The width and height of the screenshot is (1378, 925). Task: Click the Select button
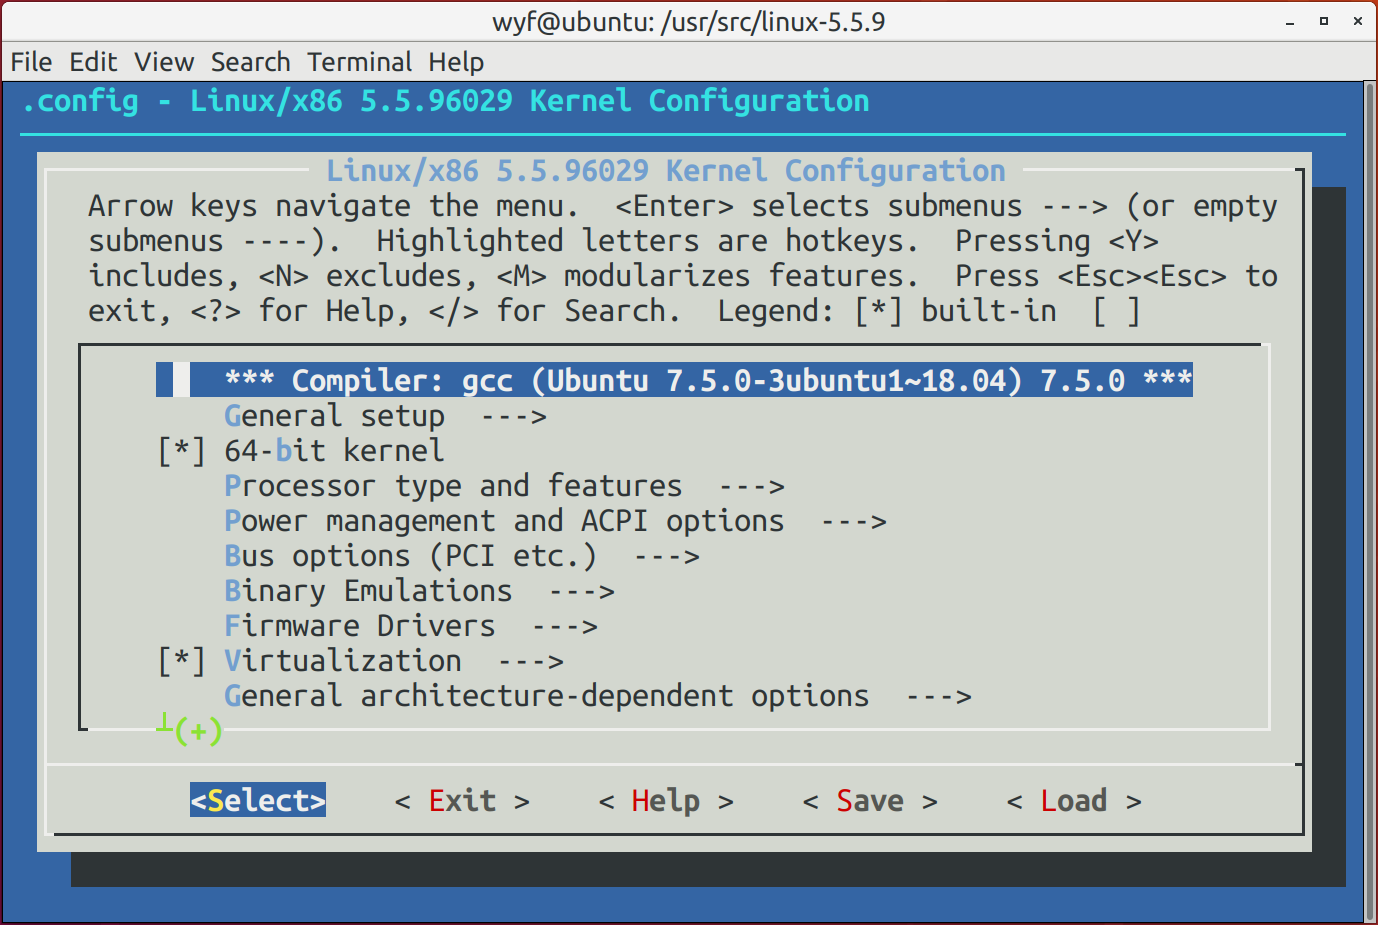coord(258,800)
